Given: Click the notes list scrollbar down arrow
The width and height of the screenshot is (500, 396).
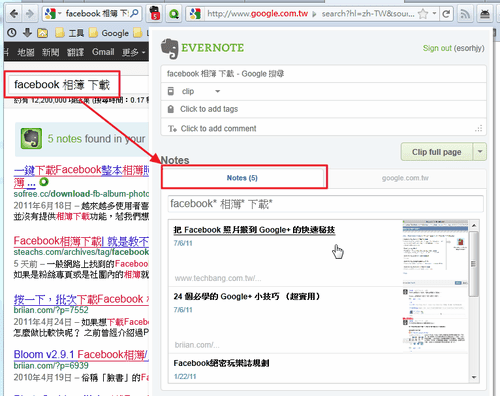Looking at the screenshot, I should [x=474, y=377].
